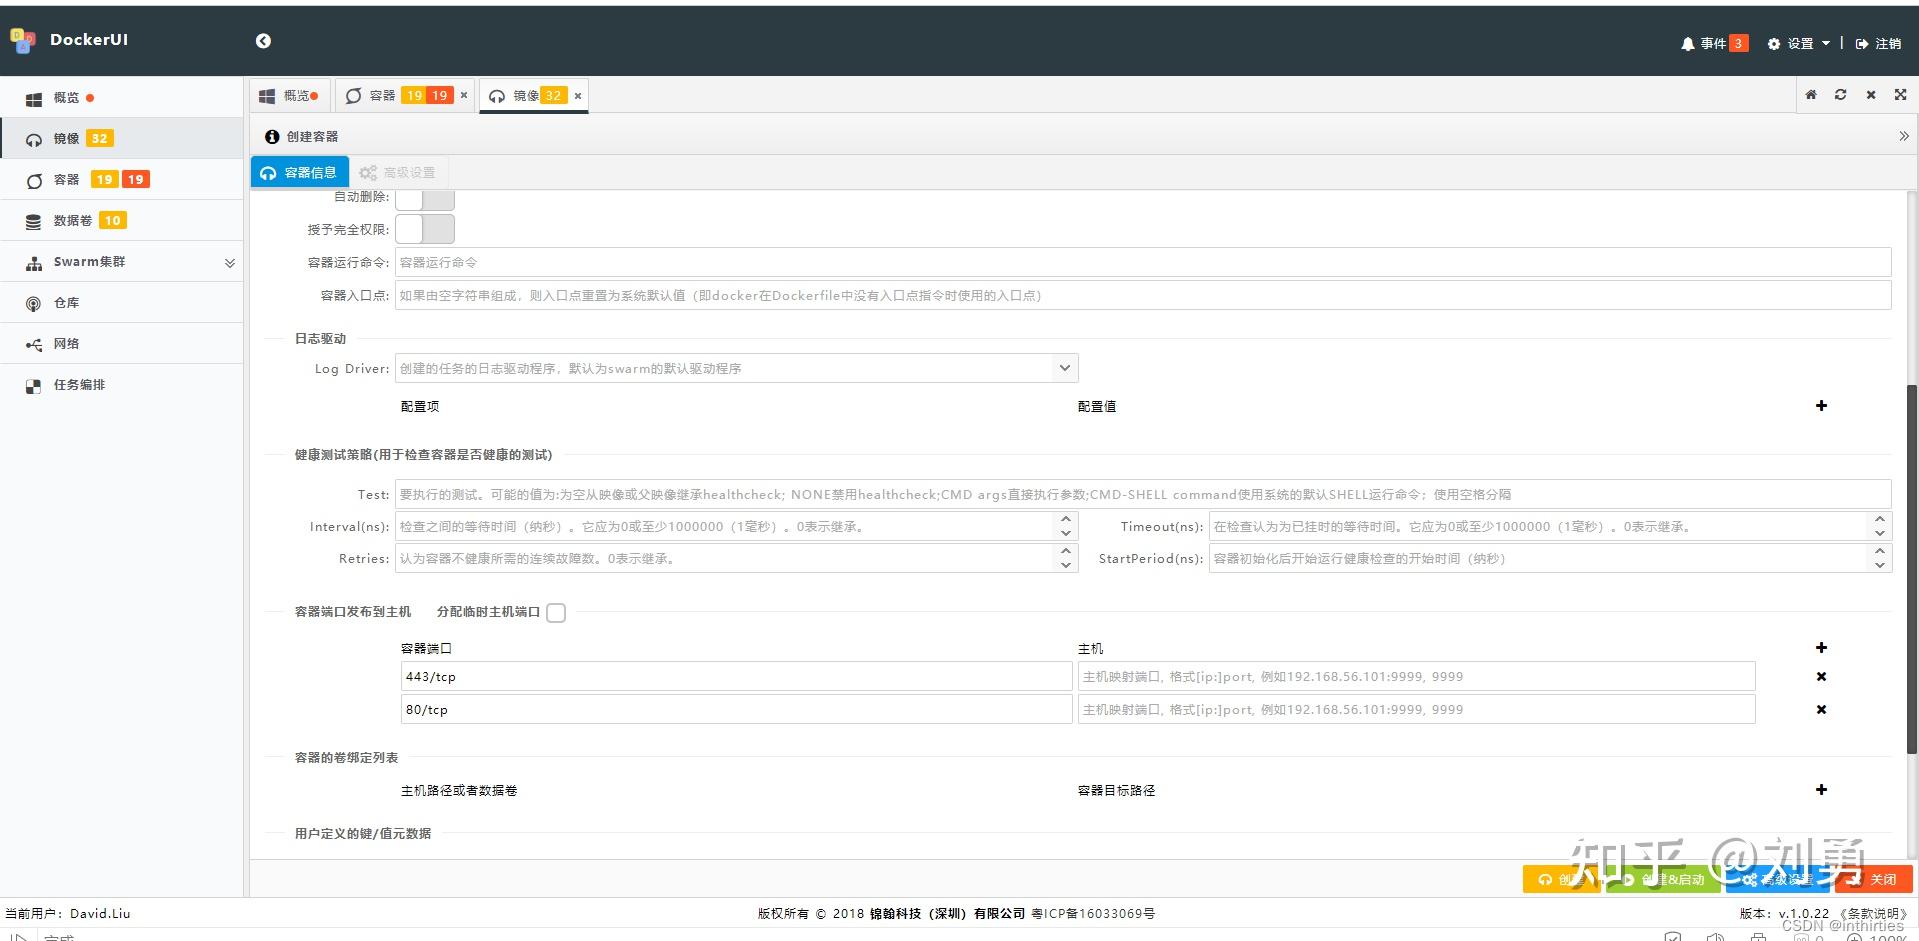Open the 仓库 registry sidebar item
The image size is (1919, 941).
(64, 302)
